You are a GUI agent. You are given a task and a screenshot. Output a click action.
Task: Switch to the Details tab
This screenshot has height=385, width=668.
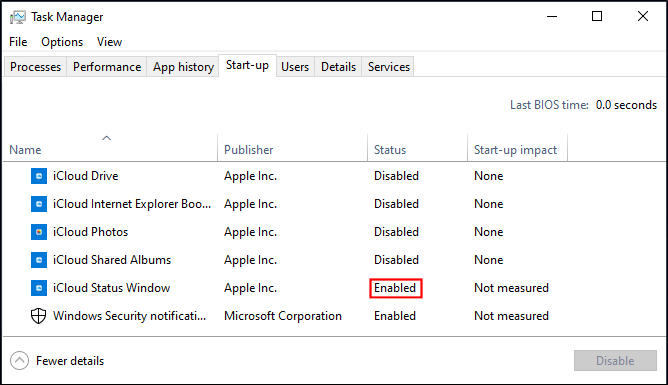tap(338, 67)
